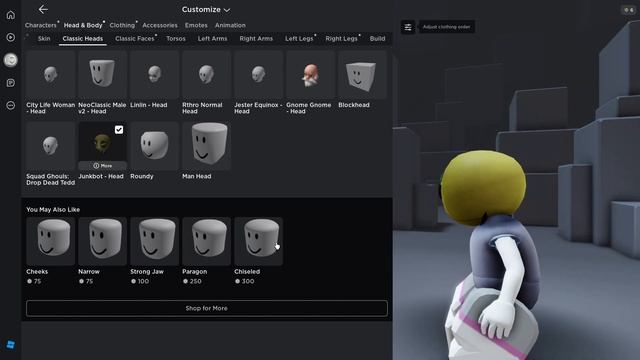Switch to the Emotes tab
Screen dimensions: 640x360
(x=196, y=25)
